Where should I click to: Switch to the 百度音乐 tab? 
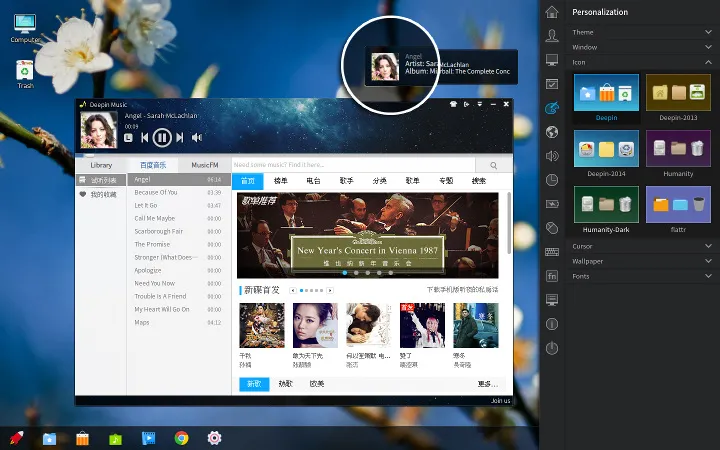pos(153,165)
